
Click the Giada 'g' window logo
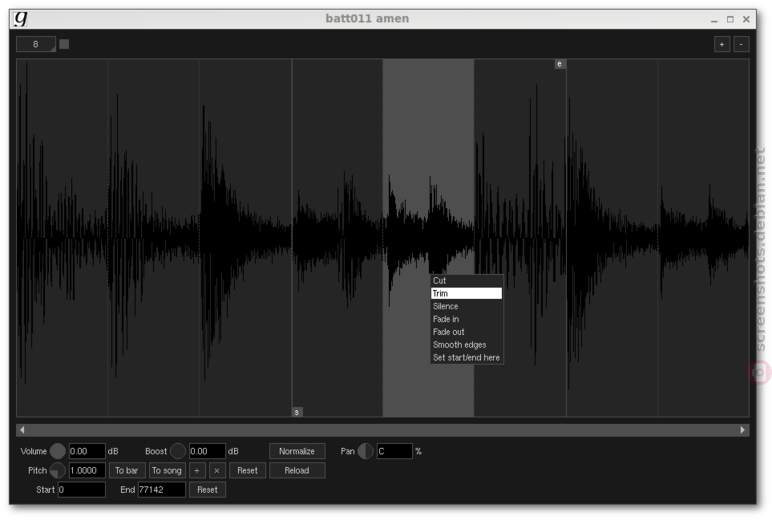pyautogui.click(x=21, y=19)
